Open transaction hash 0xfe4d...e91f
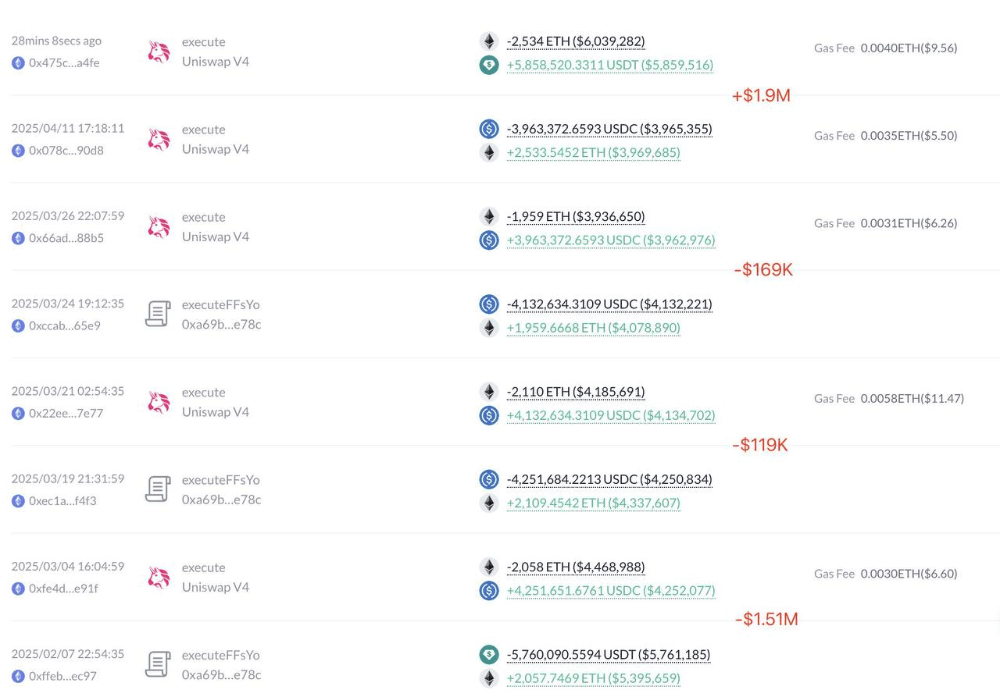Viewport: 1000px width, 697px height. (x=63, y=589)
